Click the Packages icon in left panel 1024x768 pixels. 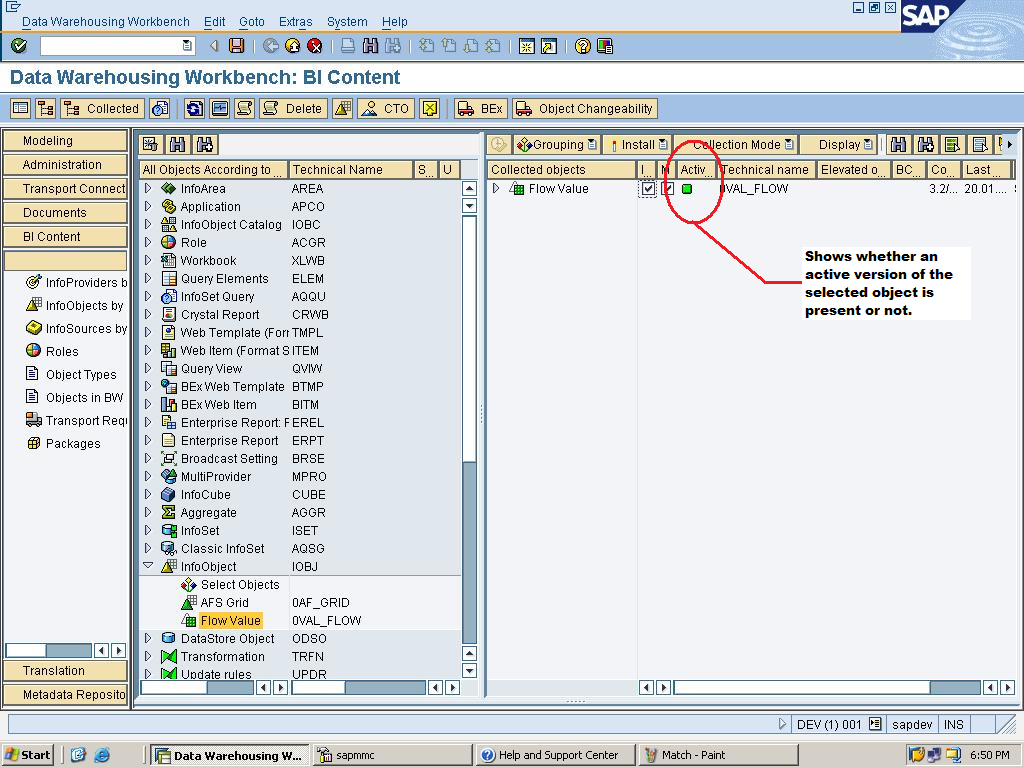tap(33, 443)
